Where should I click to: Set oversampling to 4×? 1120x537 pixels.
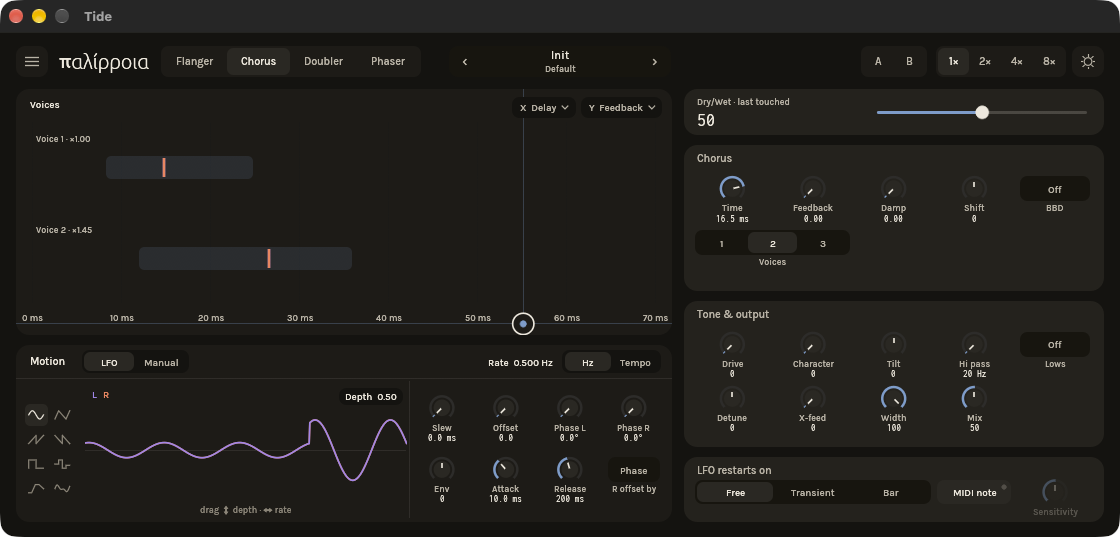click(x=1016, y=61)
